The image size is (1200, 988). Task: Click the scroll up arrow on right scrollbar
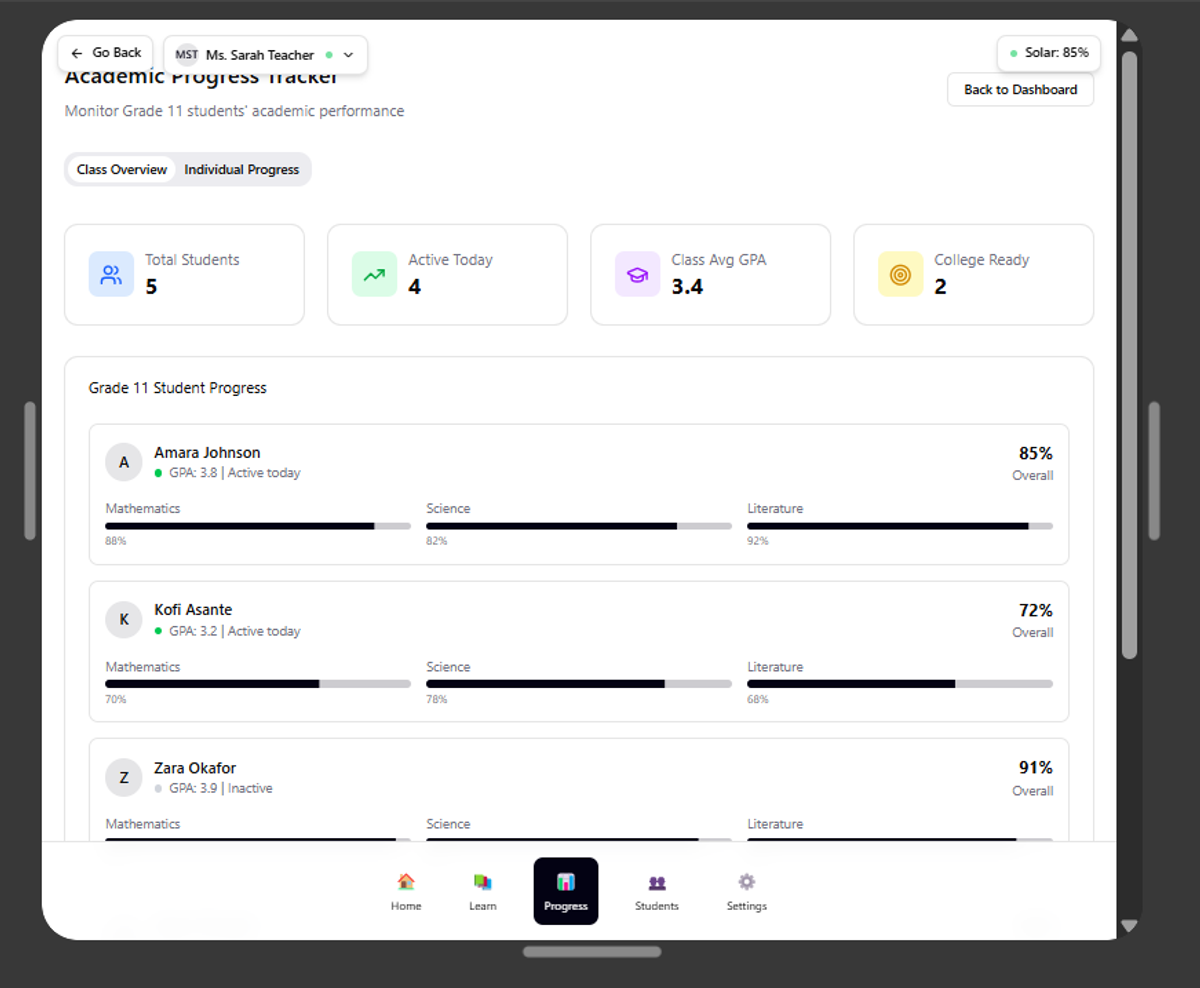tap(1129, 35)
